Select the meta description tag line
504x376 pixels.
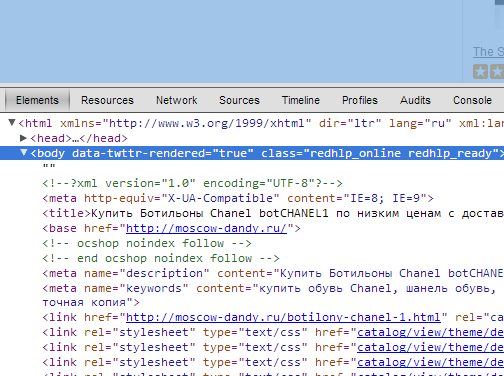273,273
